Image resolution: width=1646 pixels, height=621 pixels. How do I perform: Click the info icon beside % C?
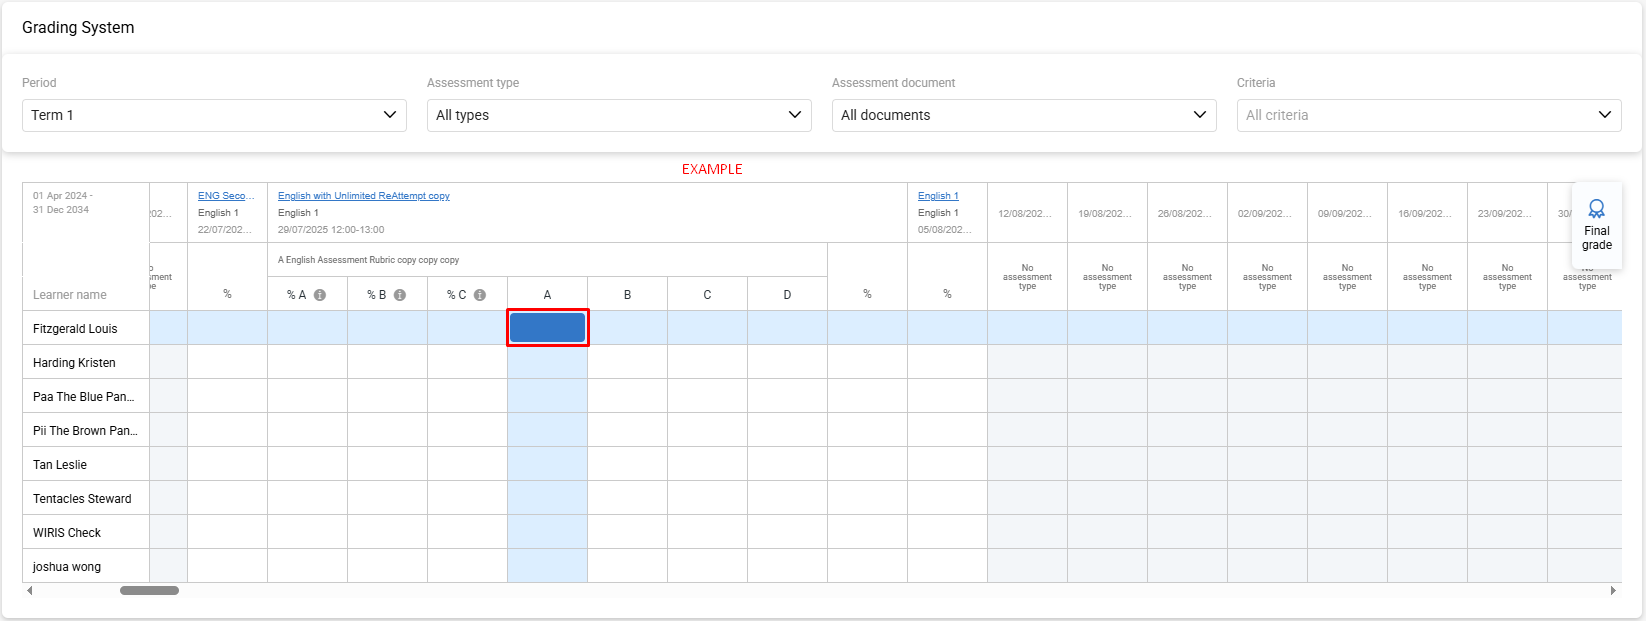coord(480,295)
